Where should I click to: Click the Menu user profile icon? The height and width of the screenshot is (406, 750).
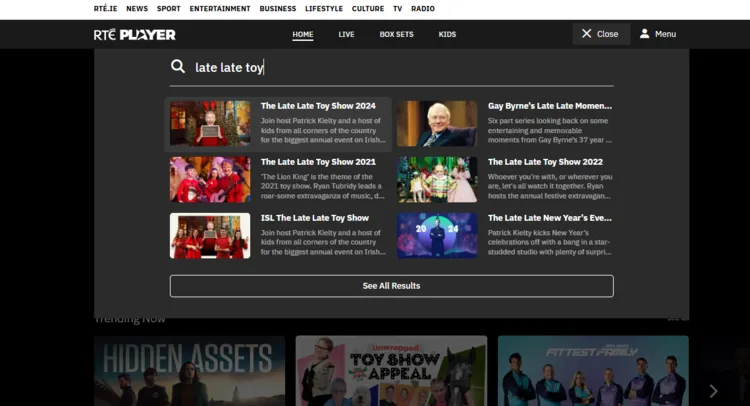[x=644, y=33]
